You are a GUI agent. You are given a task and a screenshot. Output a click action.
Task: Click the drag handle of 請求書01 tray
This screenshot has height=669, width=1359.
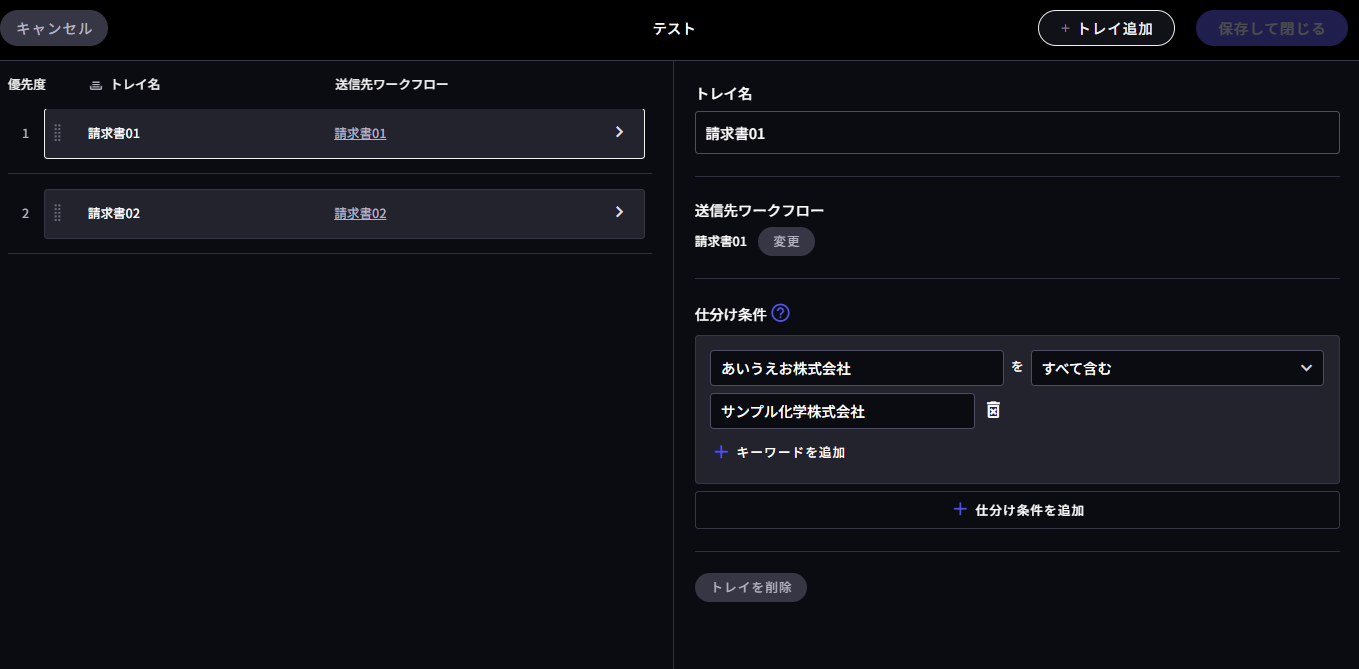57,133
